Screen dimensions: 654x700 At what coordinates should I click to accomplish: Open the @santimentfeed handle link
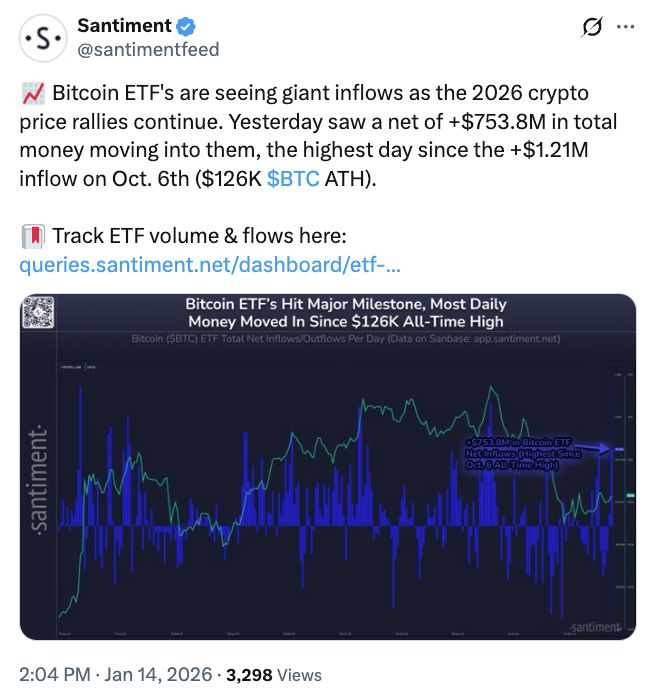[x=147, y=49]
